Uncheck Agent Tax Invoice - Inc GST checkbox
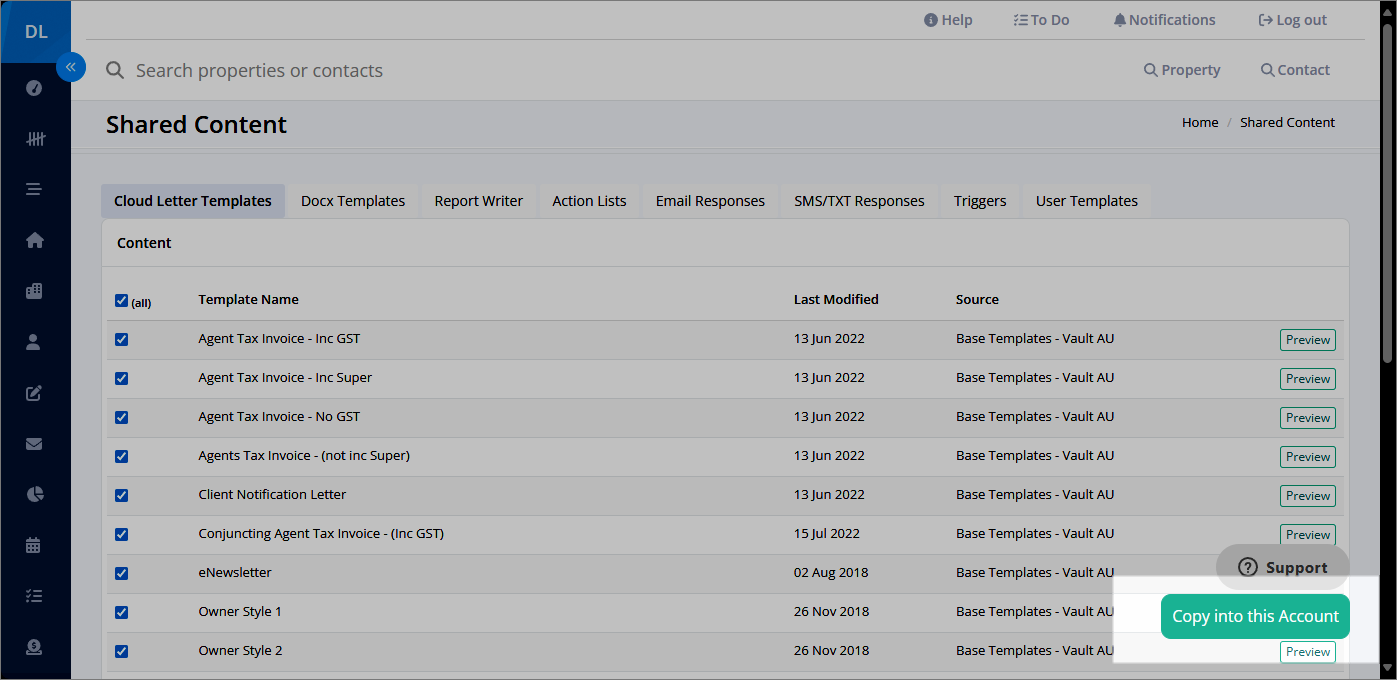The image size is (1397, 680). [x=121, y=339]
